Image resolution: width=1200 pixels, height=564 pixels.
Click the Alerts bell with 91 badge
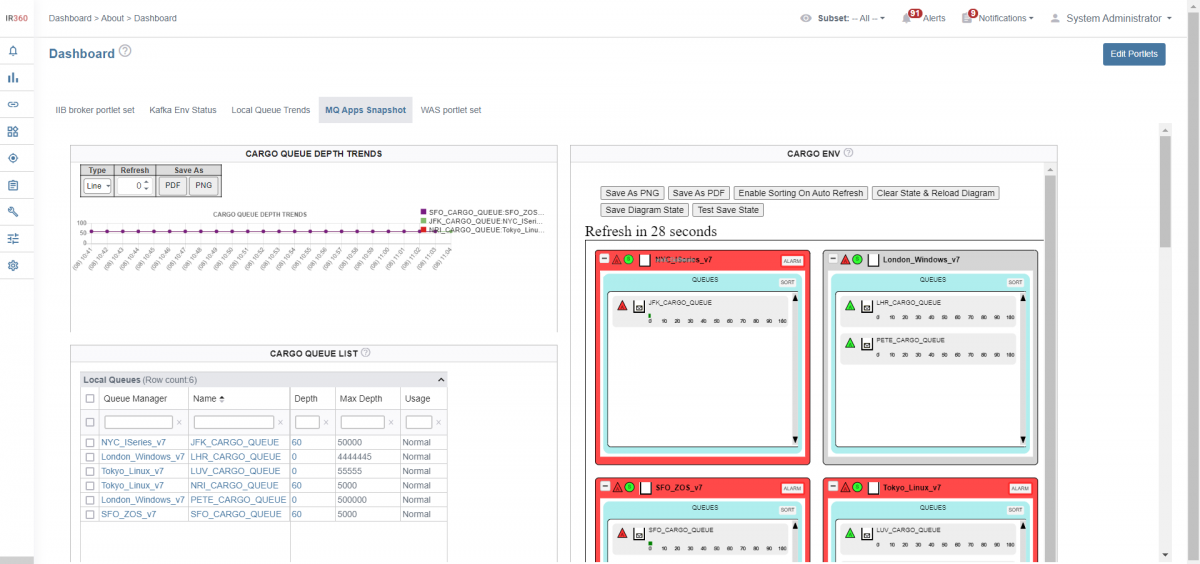(906, 18)
